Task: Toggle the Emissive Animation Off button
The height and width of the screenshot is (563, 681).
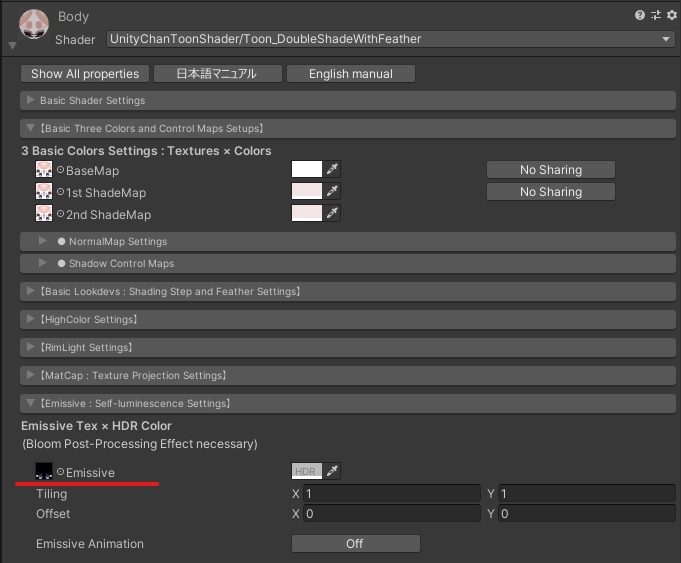Action: coord(355,544)
